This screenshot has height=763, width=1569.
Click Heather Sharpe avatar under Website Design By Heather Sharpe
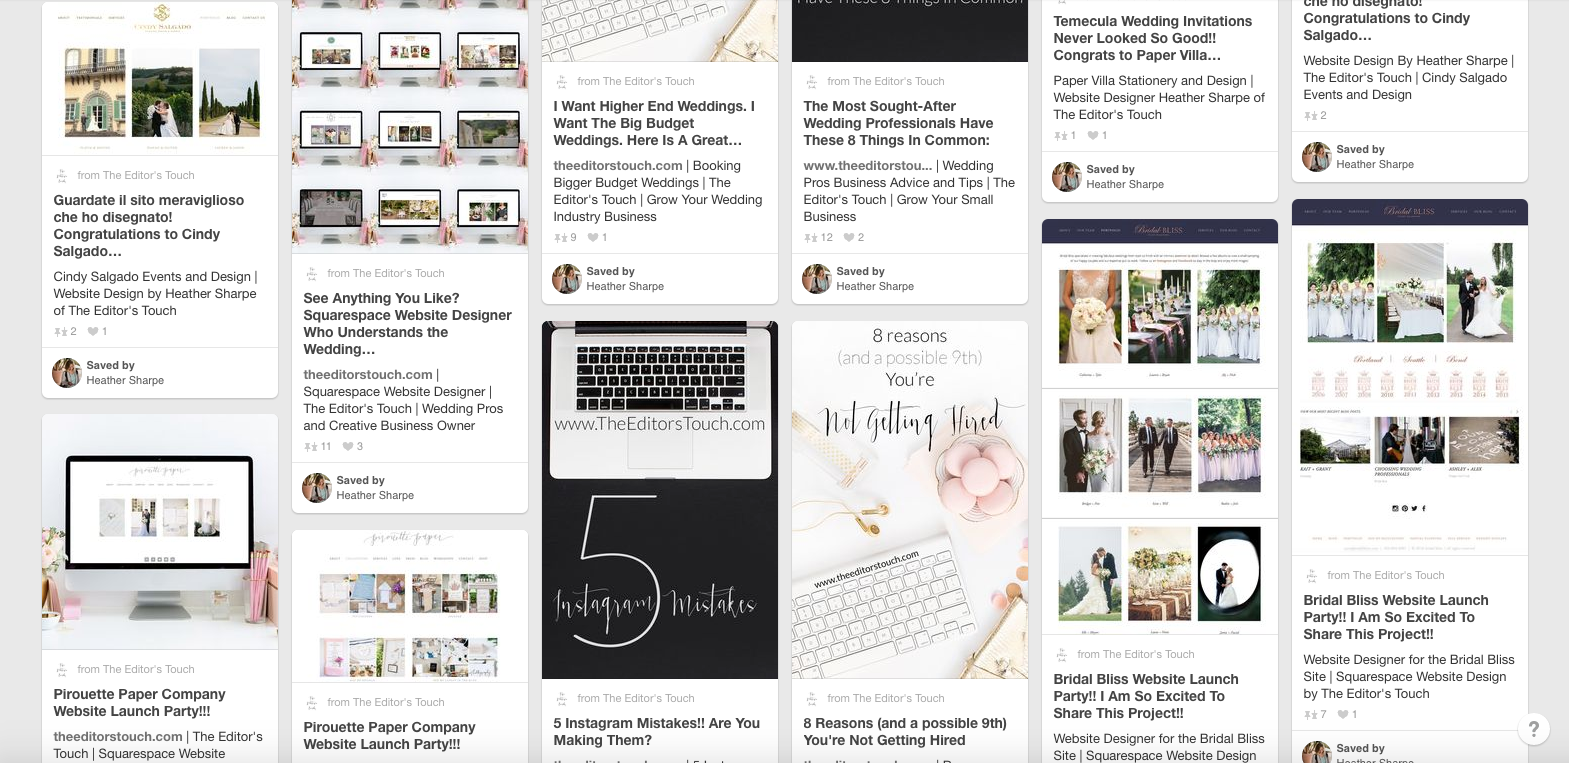click(1317, 157)
